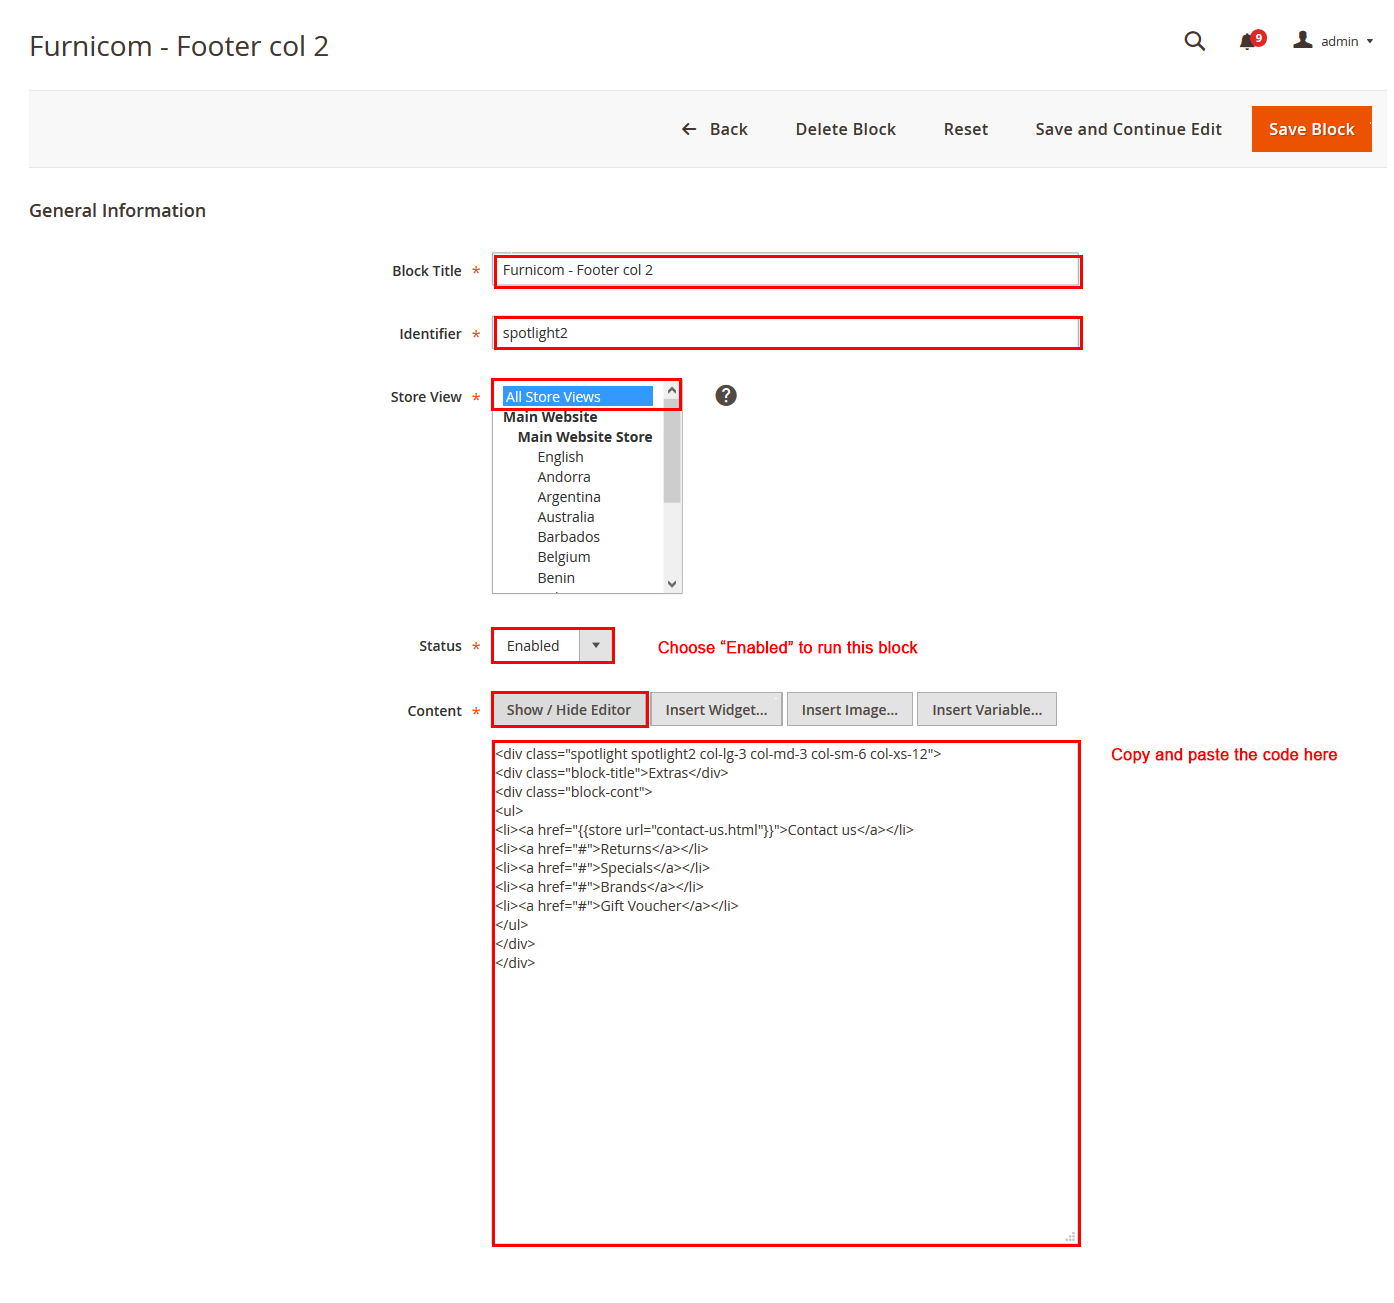Select Main Website Store group
1394x1303 pixels.
click(x=585, y=437)
